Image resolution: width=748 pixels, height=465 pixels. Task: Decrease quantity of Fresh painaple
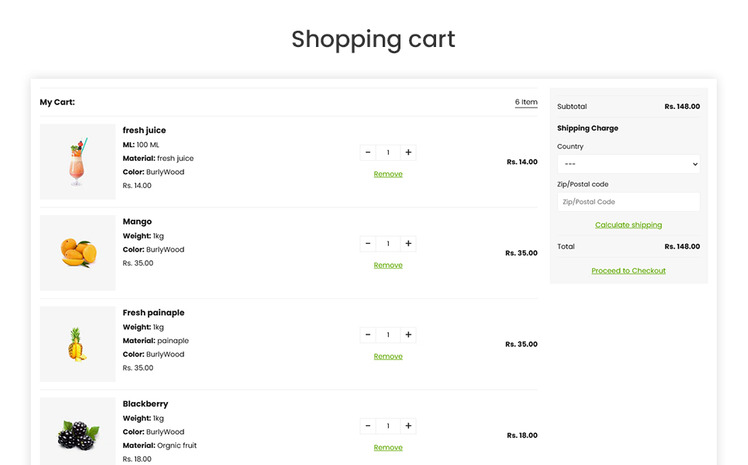[368, 335]
